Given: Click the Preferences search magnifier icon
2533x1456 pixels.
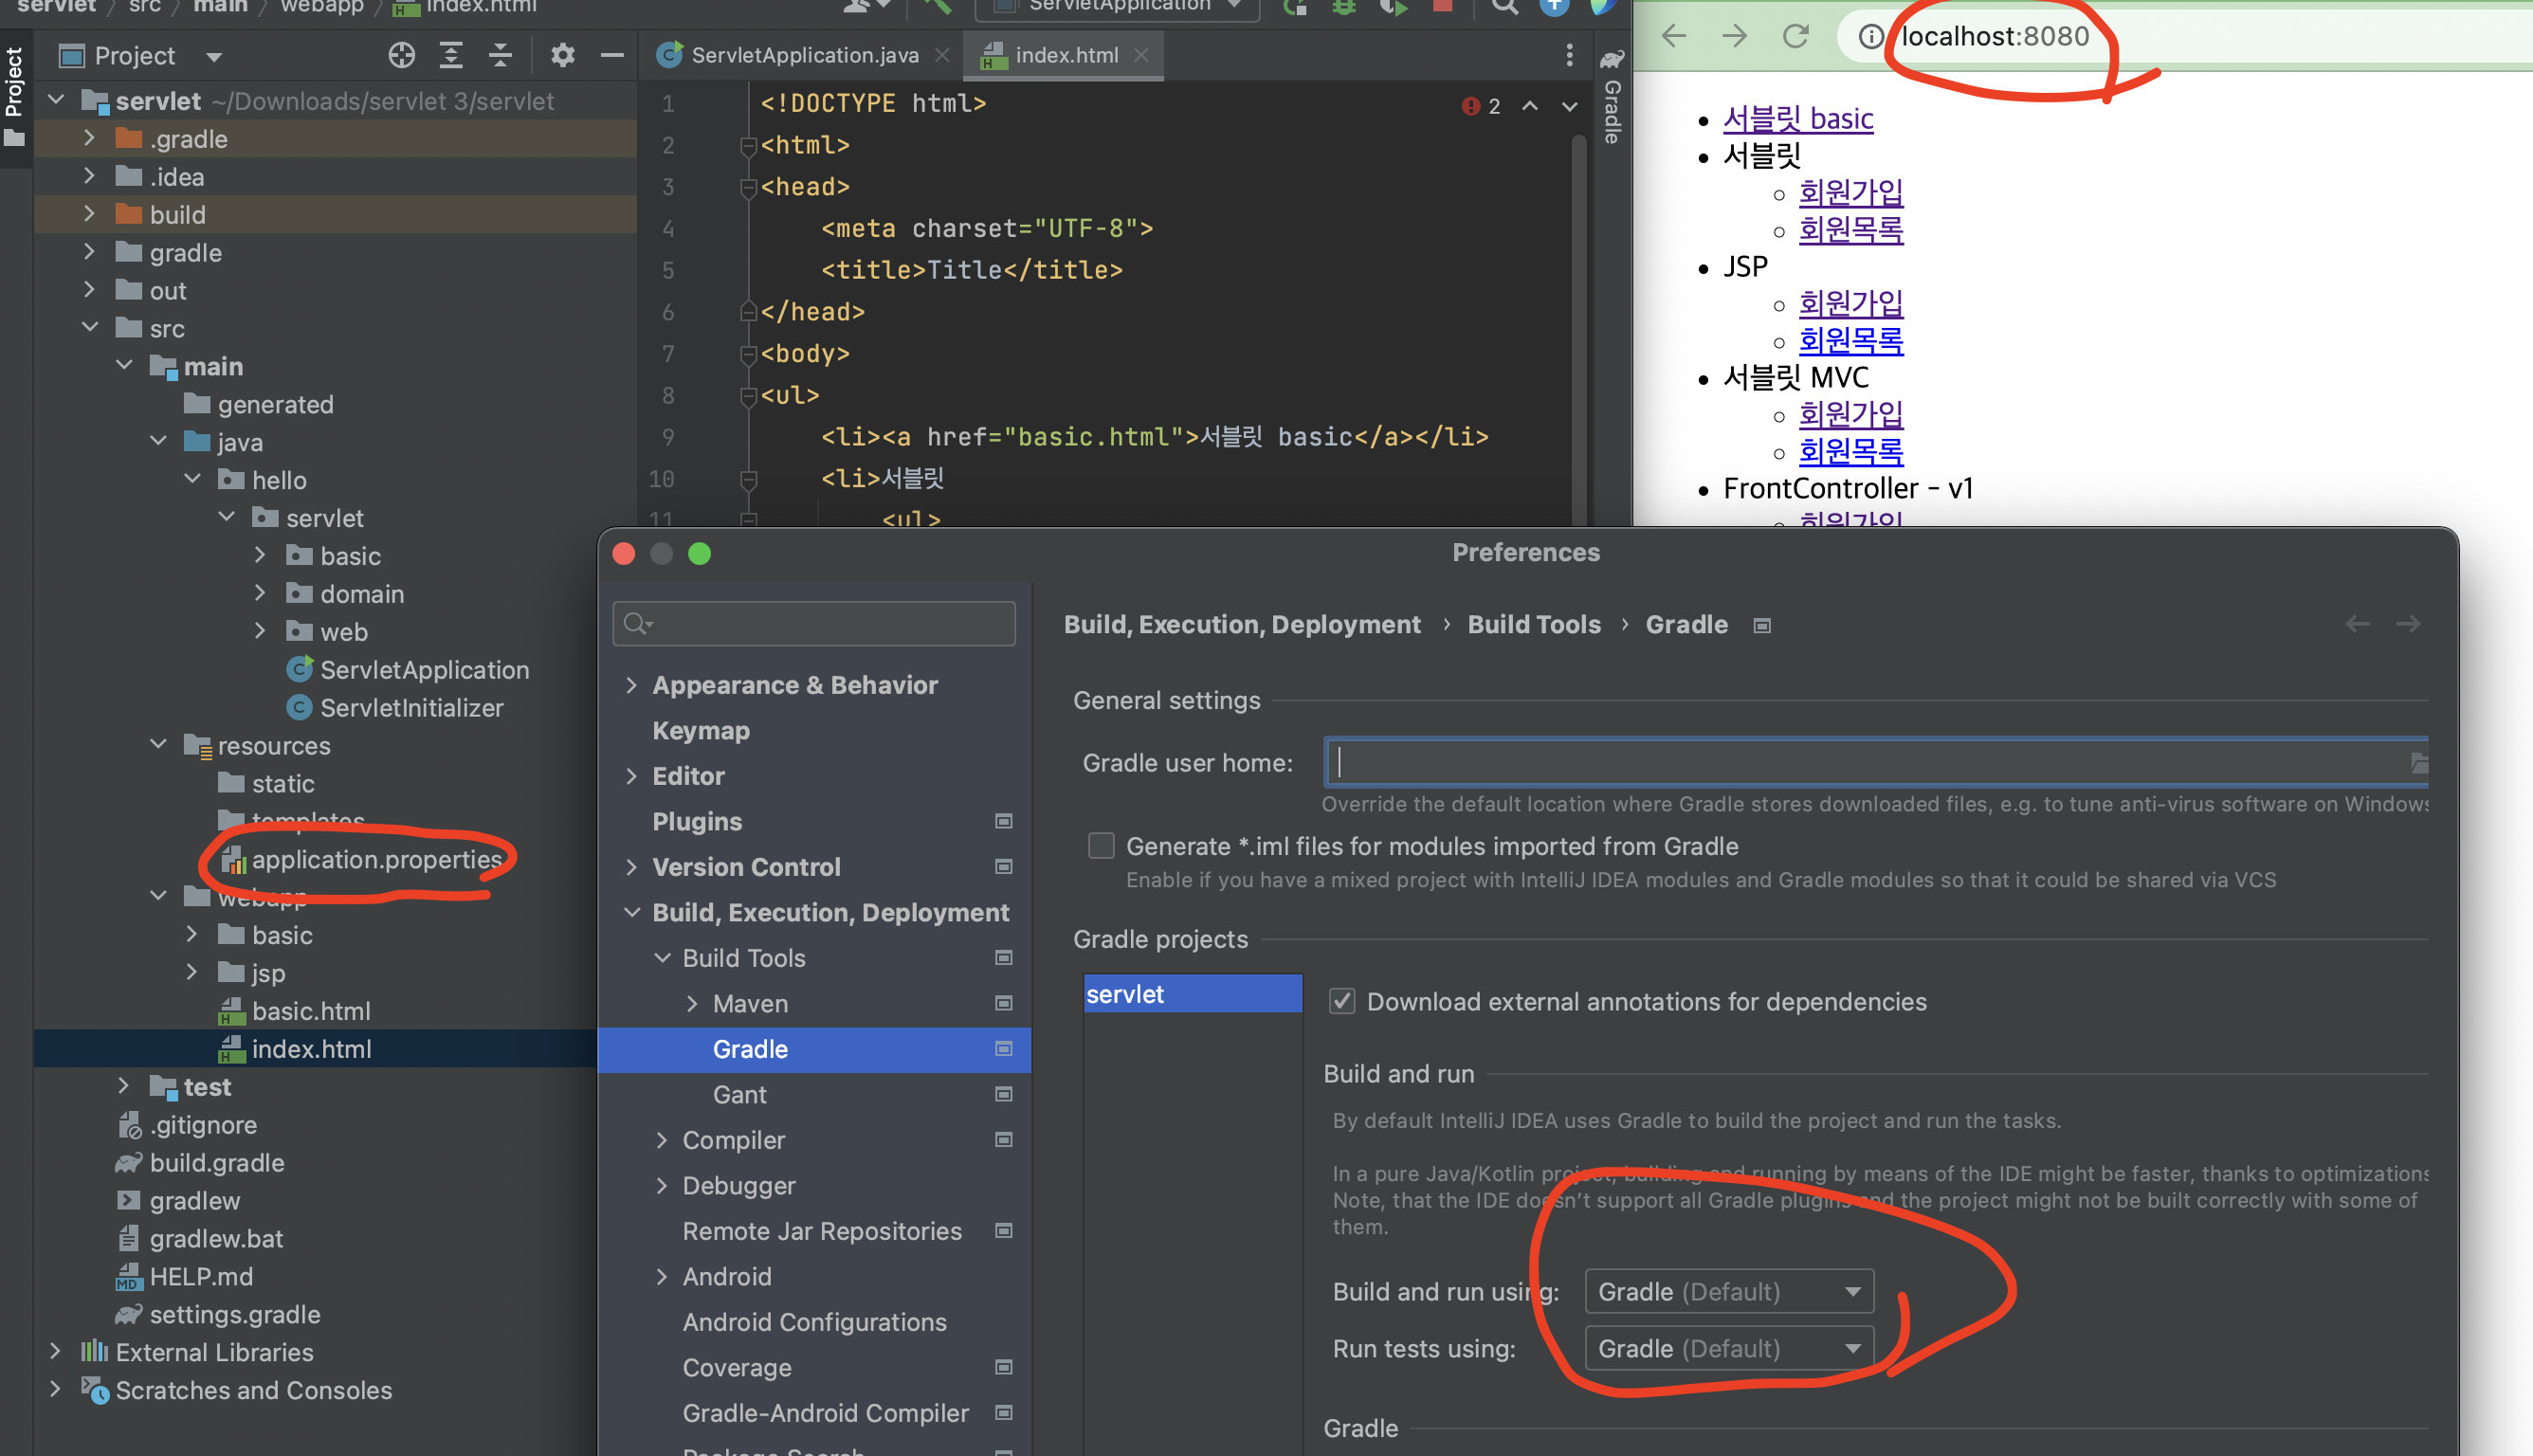Looking at the screenshot, I should click(x=636, y=624).
